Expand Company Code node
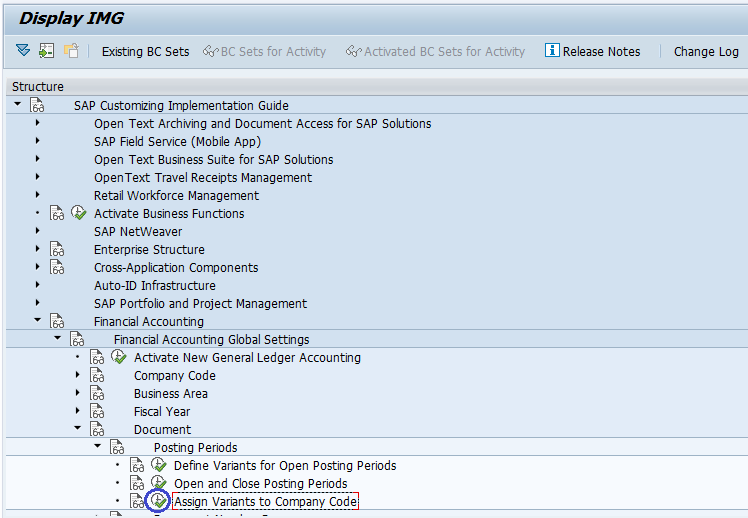Image resolution: width=748 pixels, height=518 pixels. [77, 375]
